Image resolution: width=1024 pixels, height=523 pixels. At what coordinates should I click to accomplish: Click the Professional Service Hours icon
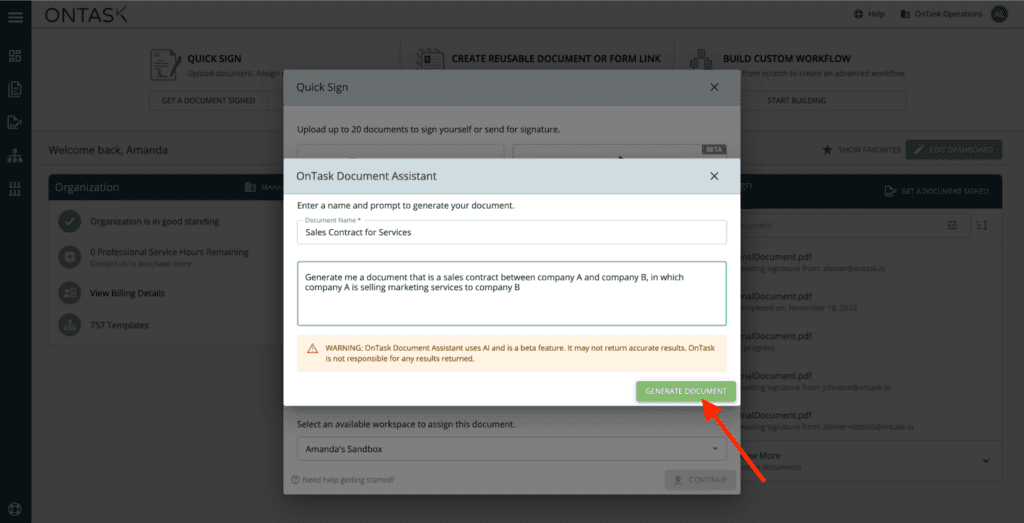69,257
